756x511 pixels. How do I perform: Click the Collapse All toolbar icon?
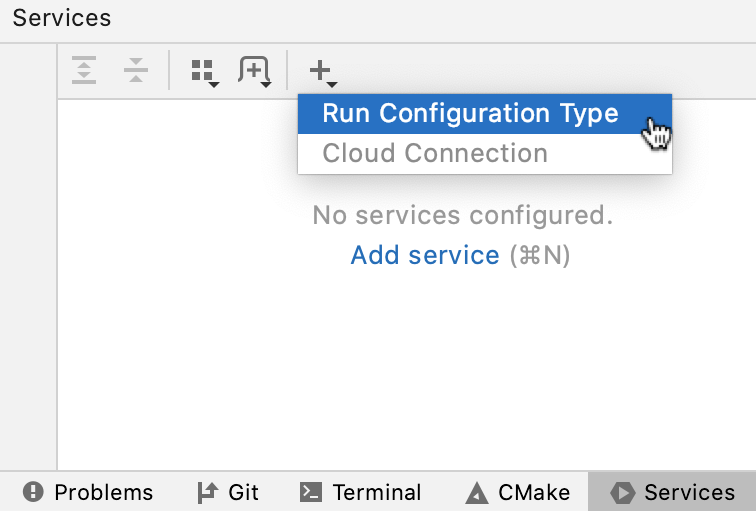tap(135, 70)
